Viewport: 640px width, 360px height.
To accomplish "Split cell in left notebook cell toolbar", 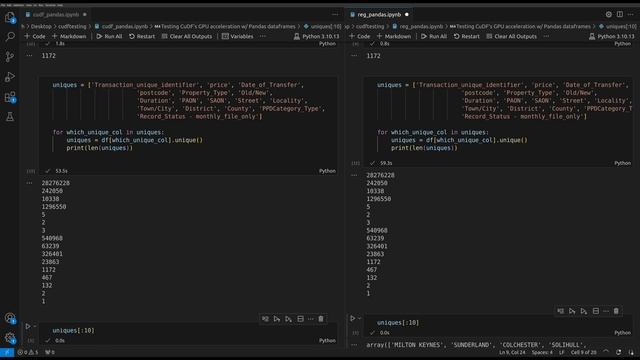I will click(300, 319).
